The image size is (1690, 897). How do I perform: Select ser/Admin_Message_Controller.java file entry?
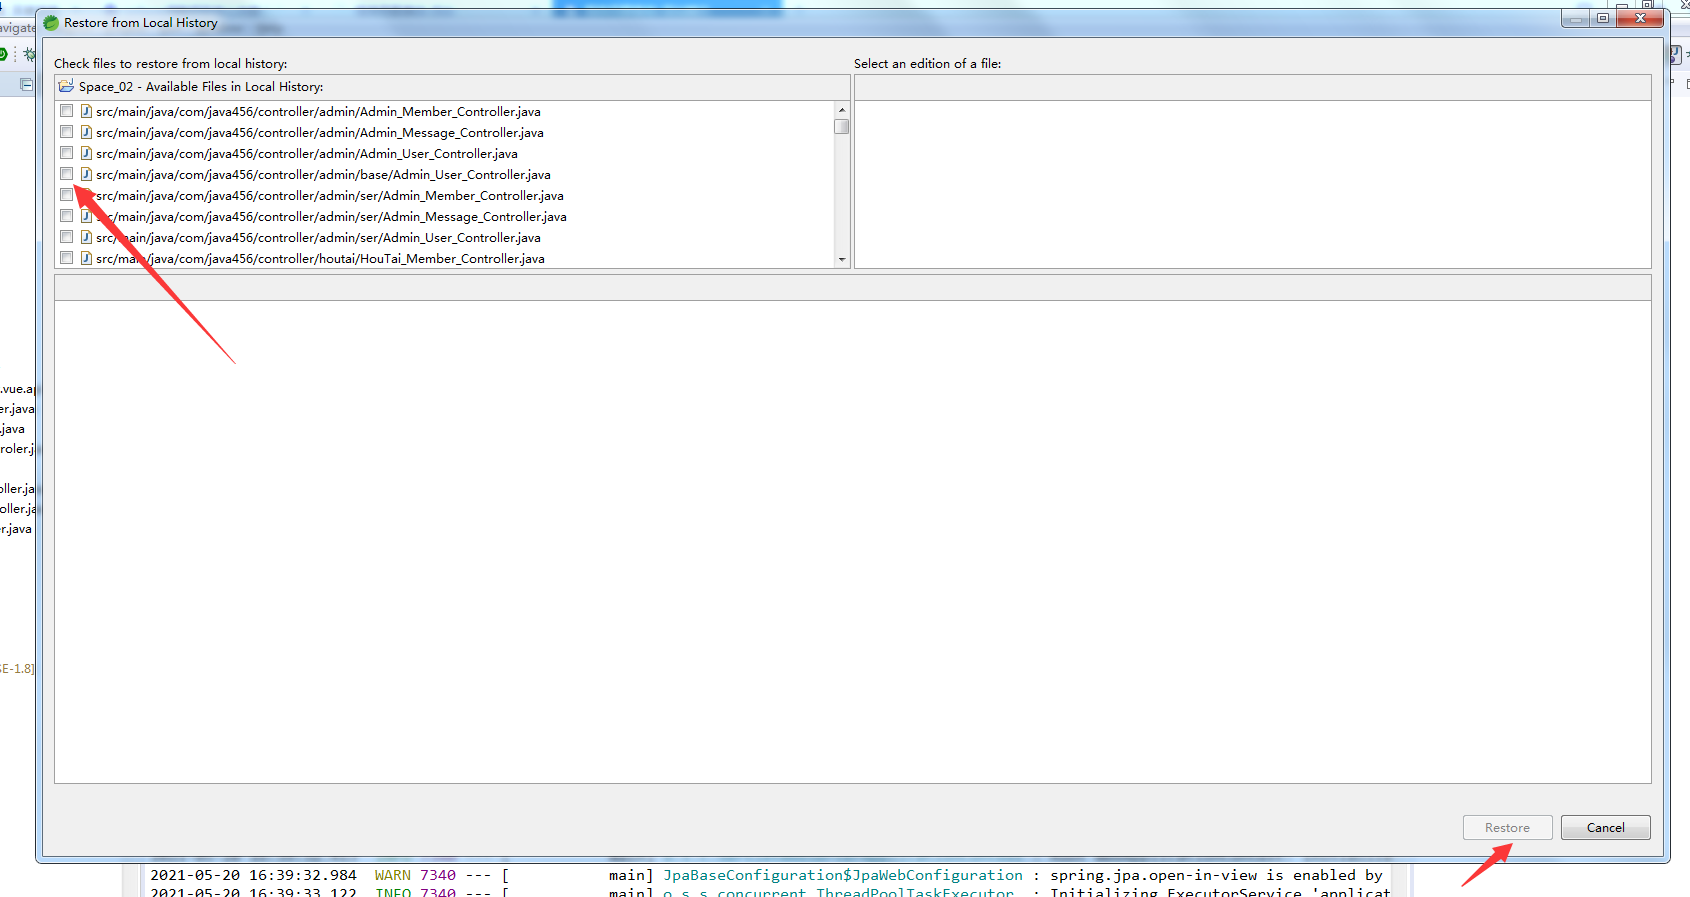[331, 217]
